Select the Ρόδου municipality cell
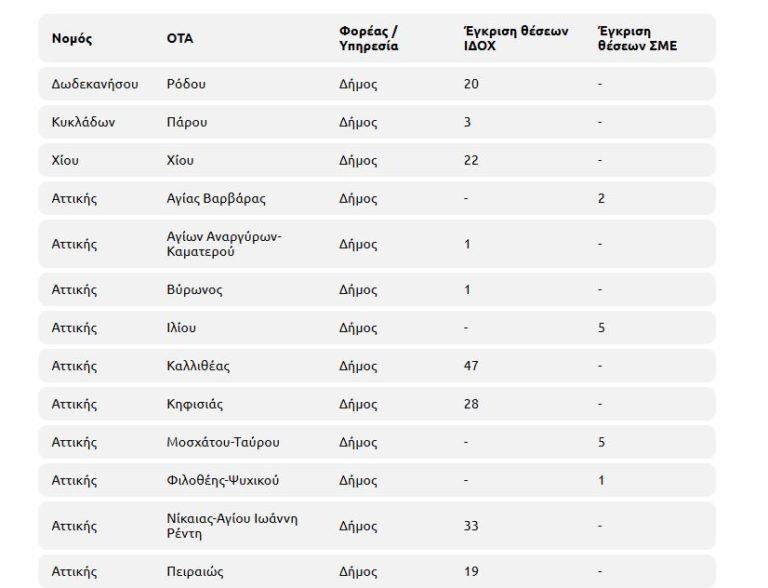 [187, 84]
